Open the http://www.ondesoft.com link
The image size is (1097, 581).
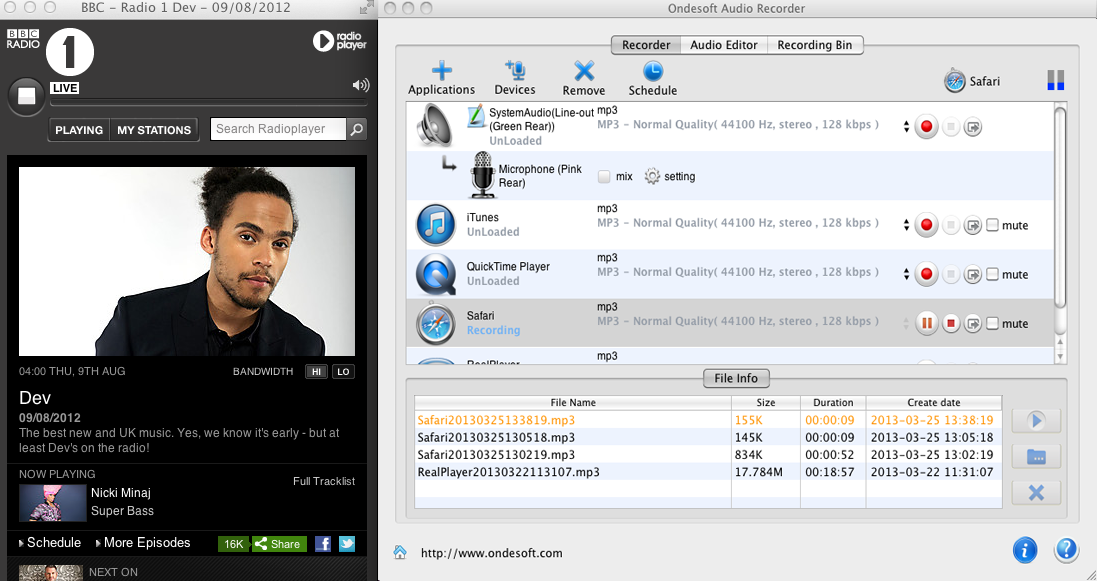pyautogui.click(x=491, y=553)
